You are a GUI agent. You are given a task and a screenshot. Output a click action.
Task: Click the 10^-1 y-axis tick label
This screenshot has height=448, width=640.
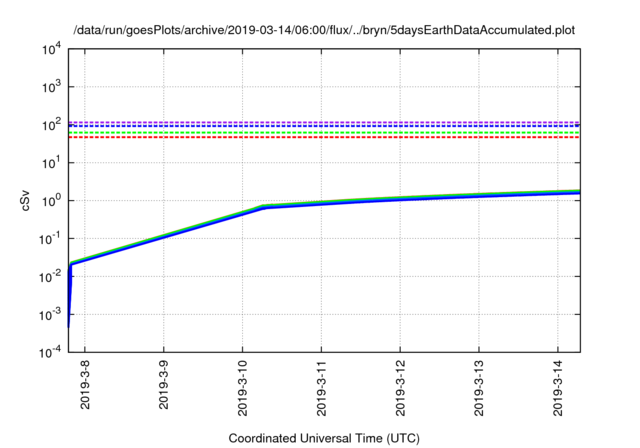(50, 239)
